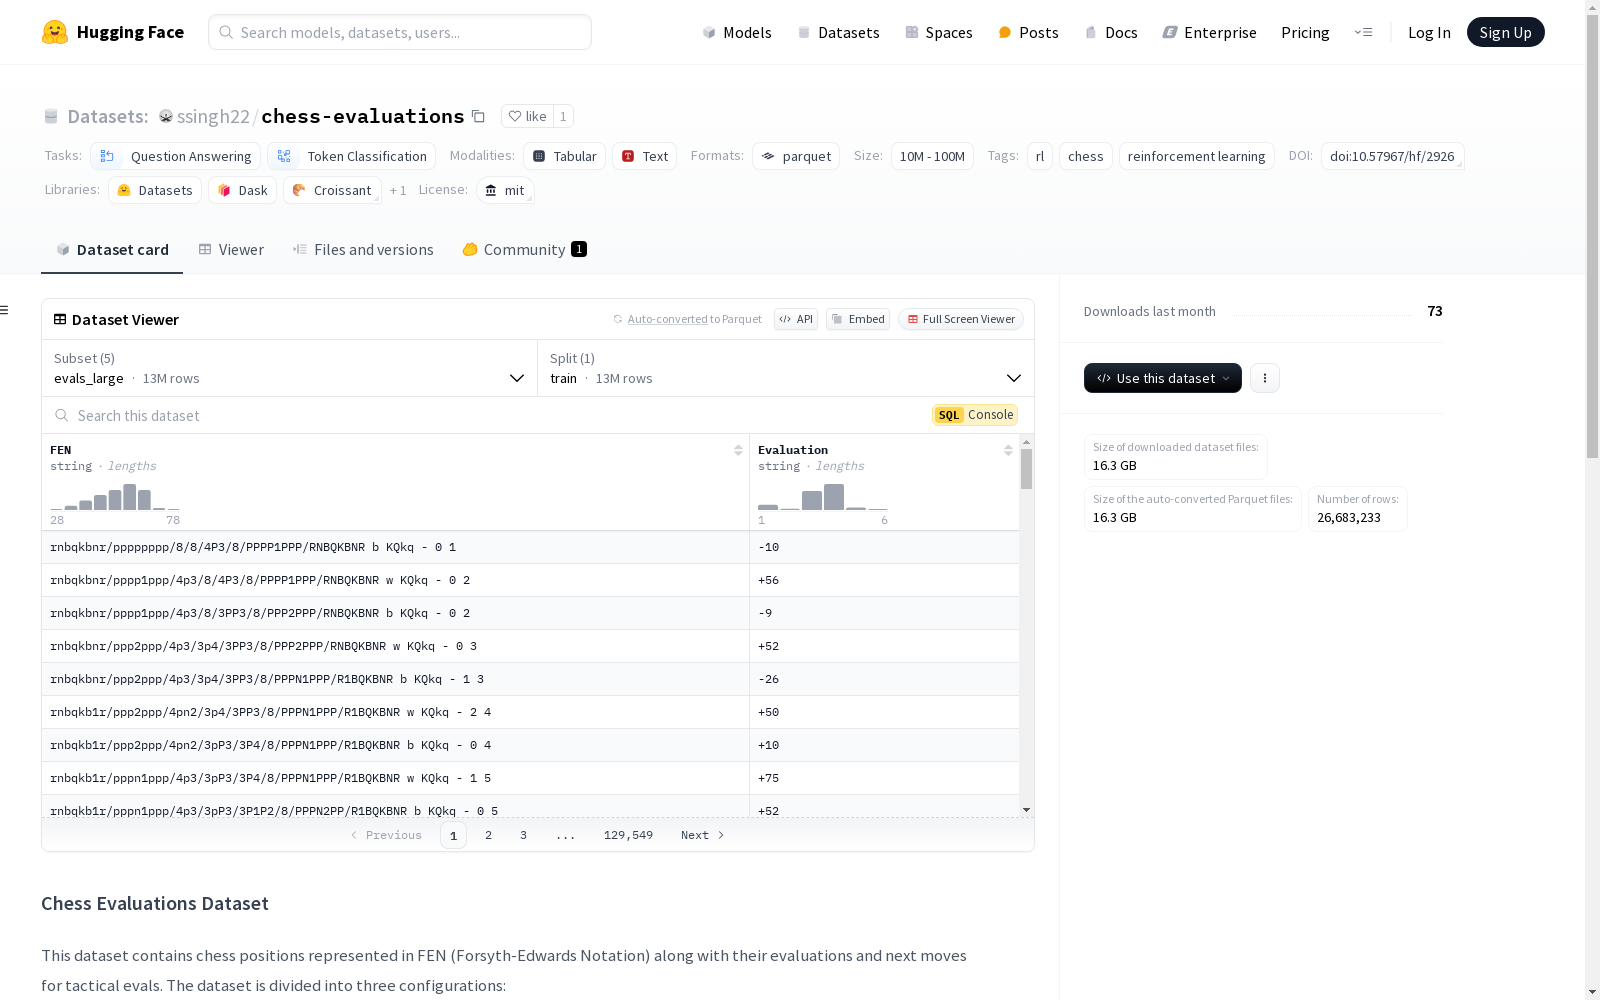
Task: Click the Evaluation lengths histogram
Action: (x=823, y=497)
